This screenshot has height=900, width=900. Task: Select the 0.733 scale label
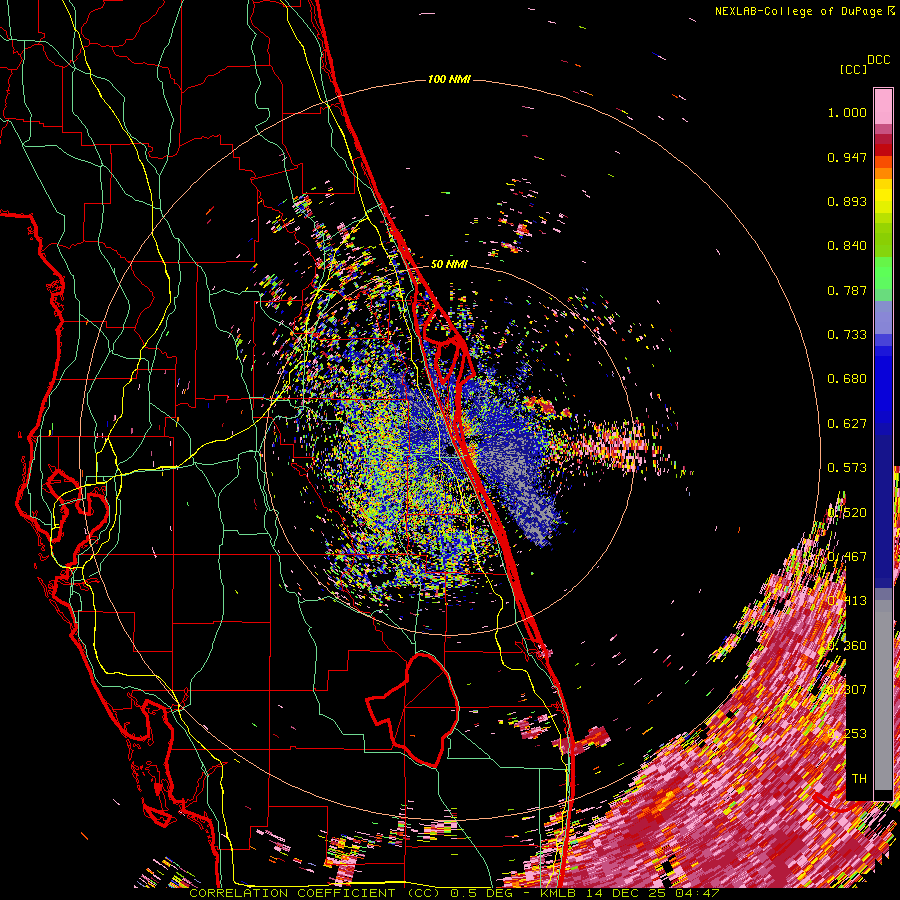point(847,335)
